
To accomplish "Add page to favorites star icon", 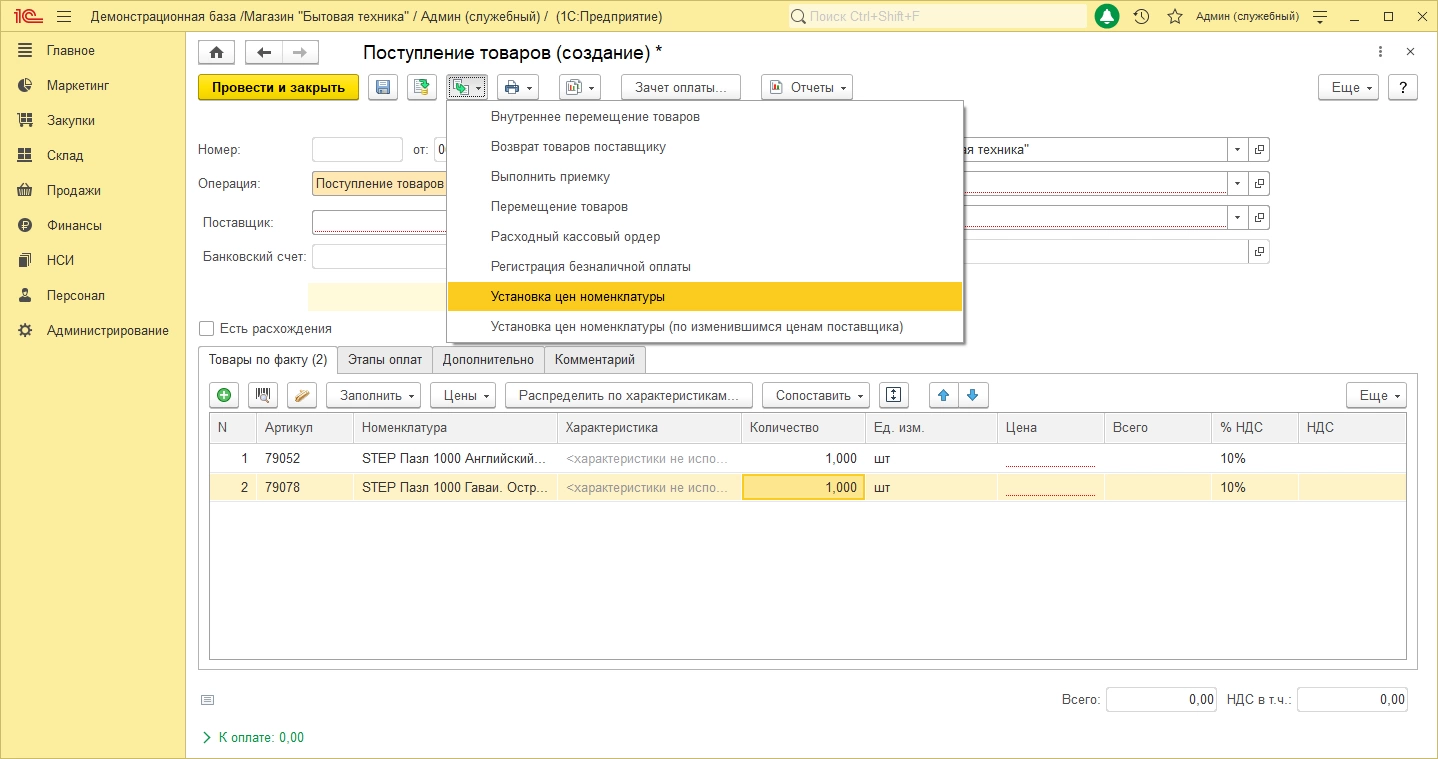I will (x=1175, y=17).
